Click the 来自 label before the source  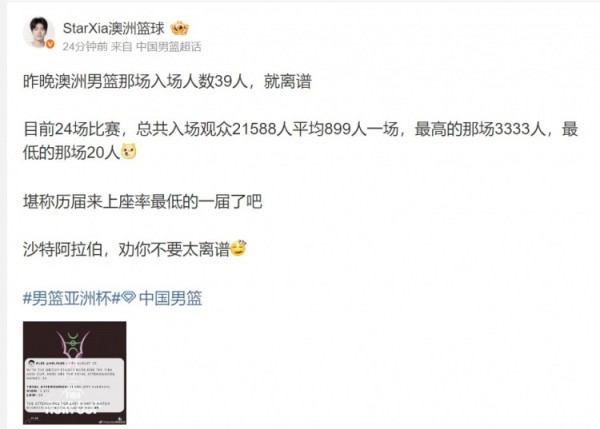[121, 47]
